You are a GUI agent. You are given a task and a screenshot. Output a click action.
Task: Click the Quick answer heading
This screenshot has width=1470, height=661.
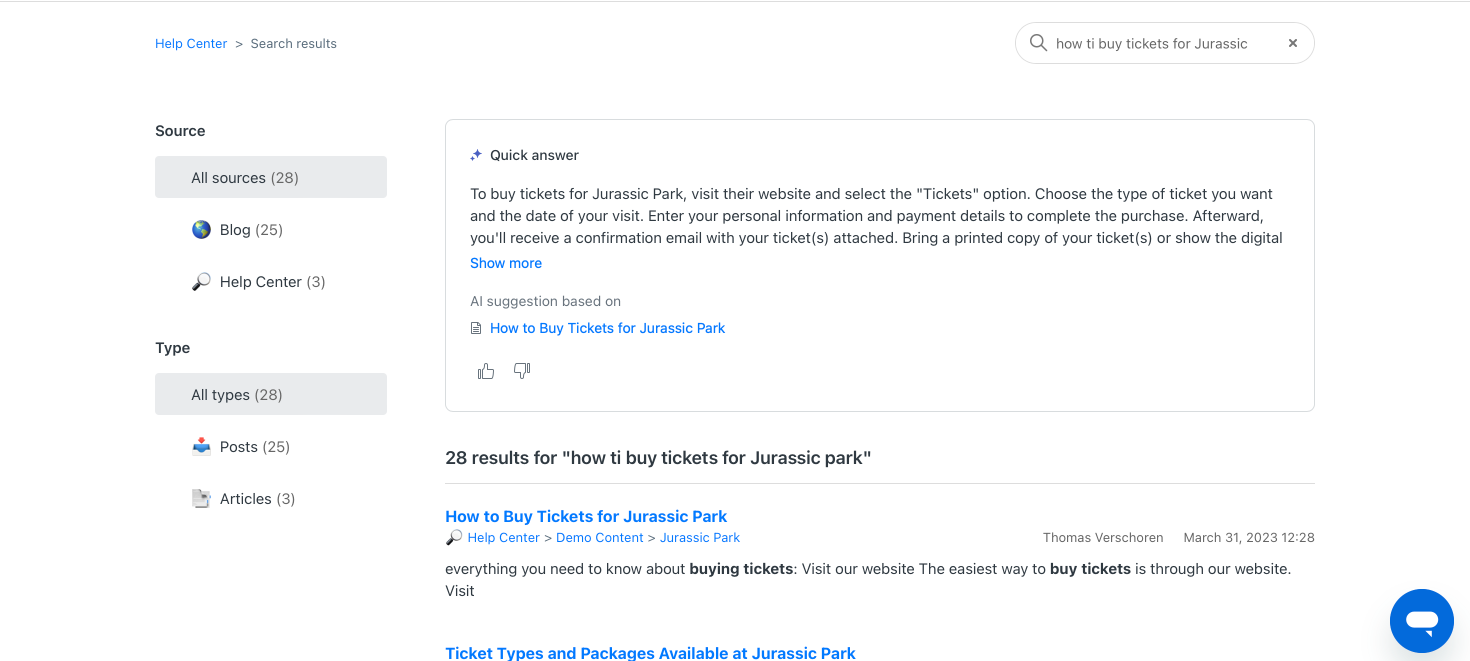534,155
